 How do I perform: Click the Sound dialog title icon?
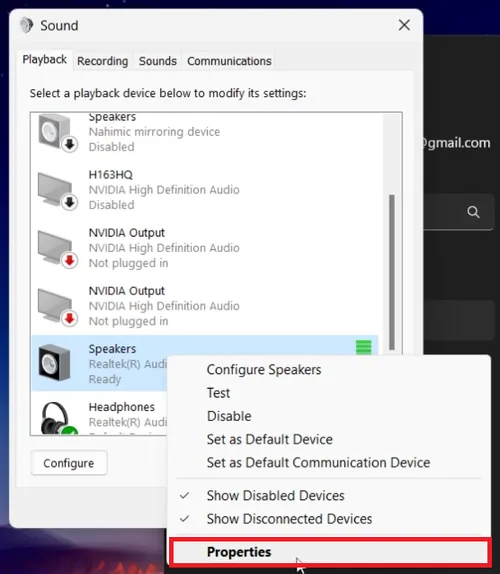(26, 25)
